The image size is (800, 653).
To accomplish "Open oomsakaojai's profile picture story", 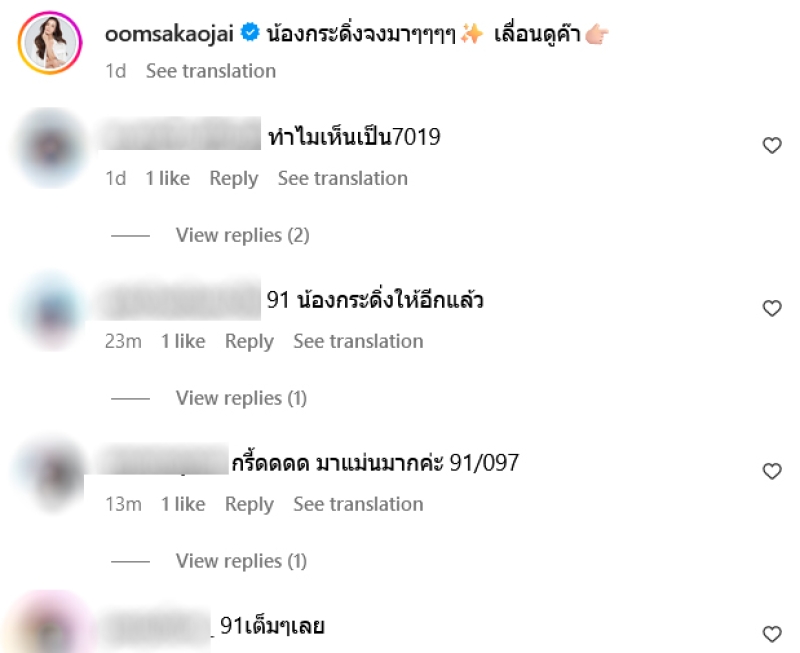I will 50,43.
